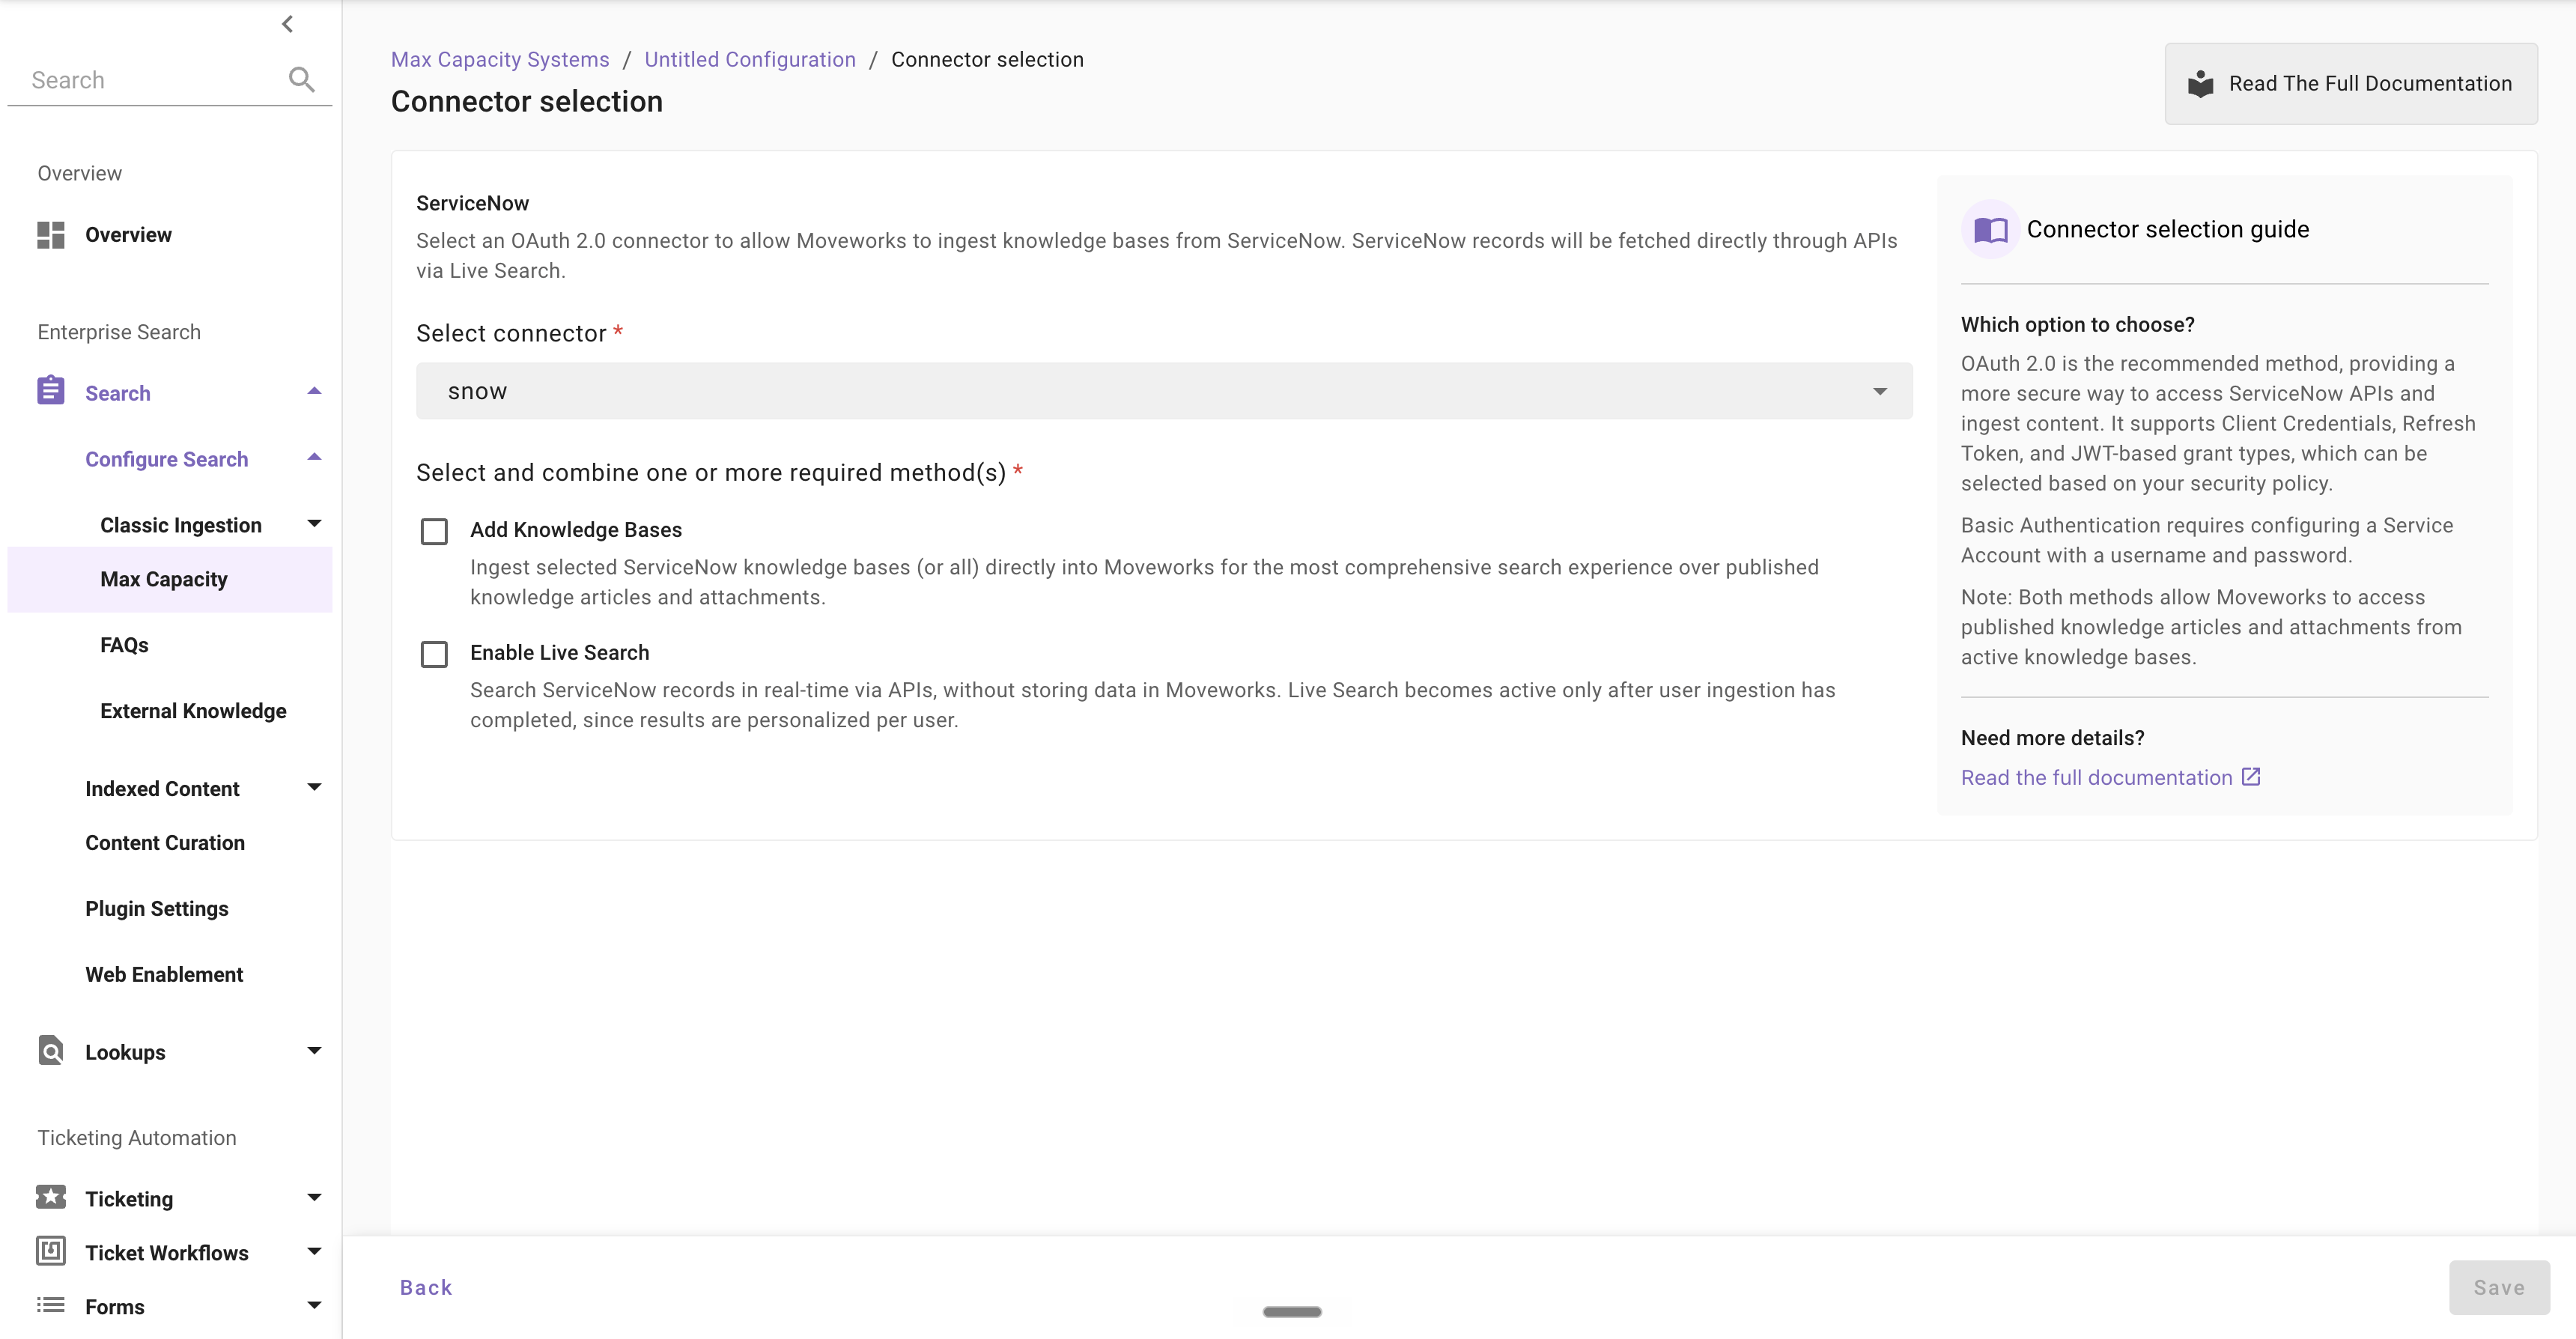The width and height of the screenshot is (2576, 1339).
Task: Expand Classic Ingestion submenu arrow
Action: pos(314,523)
